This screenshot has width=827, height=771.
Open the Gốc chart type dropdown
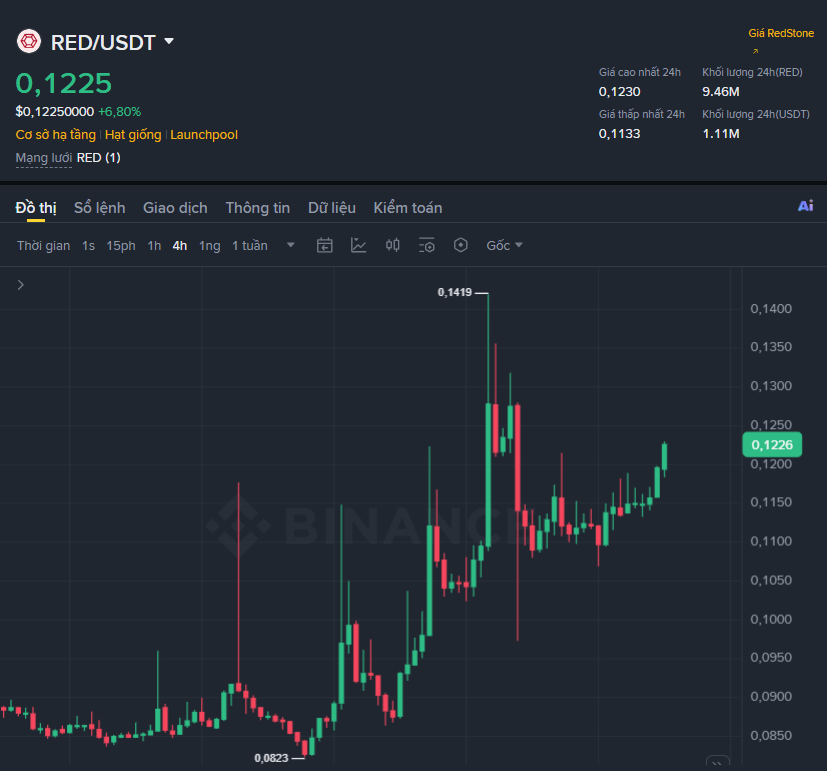coord(504,245)
